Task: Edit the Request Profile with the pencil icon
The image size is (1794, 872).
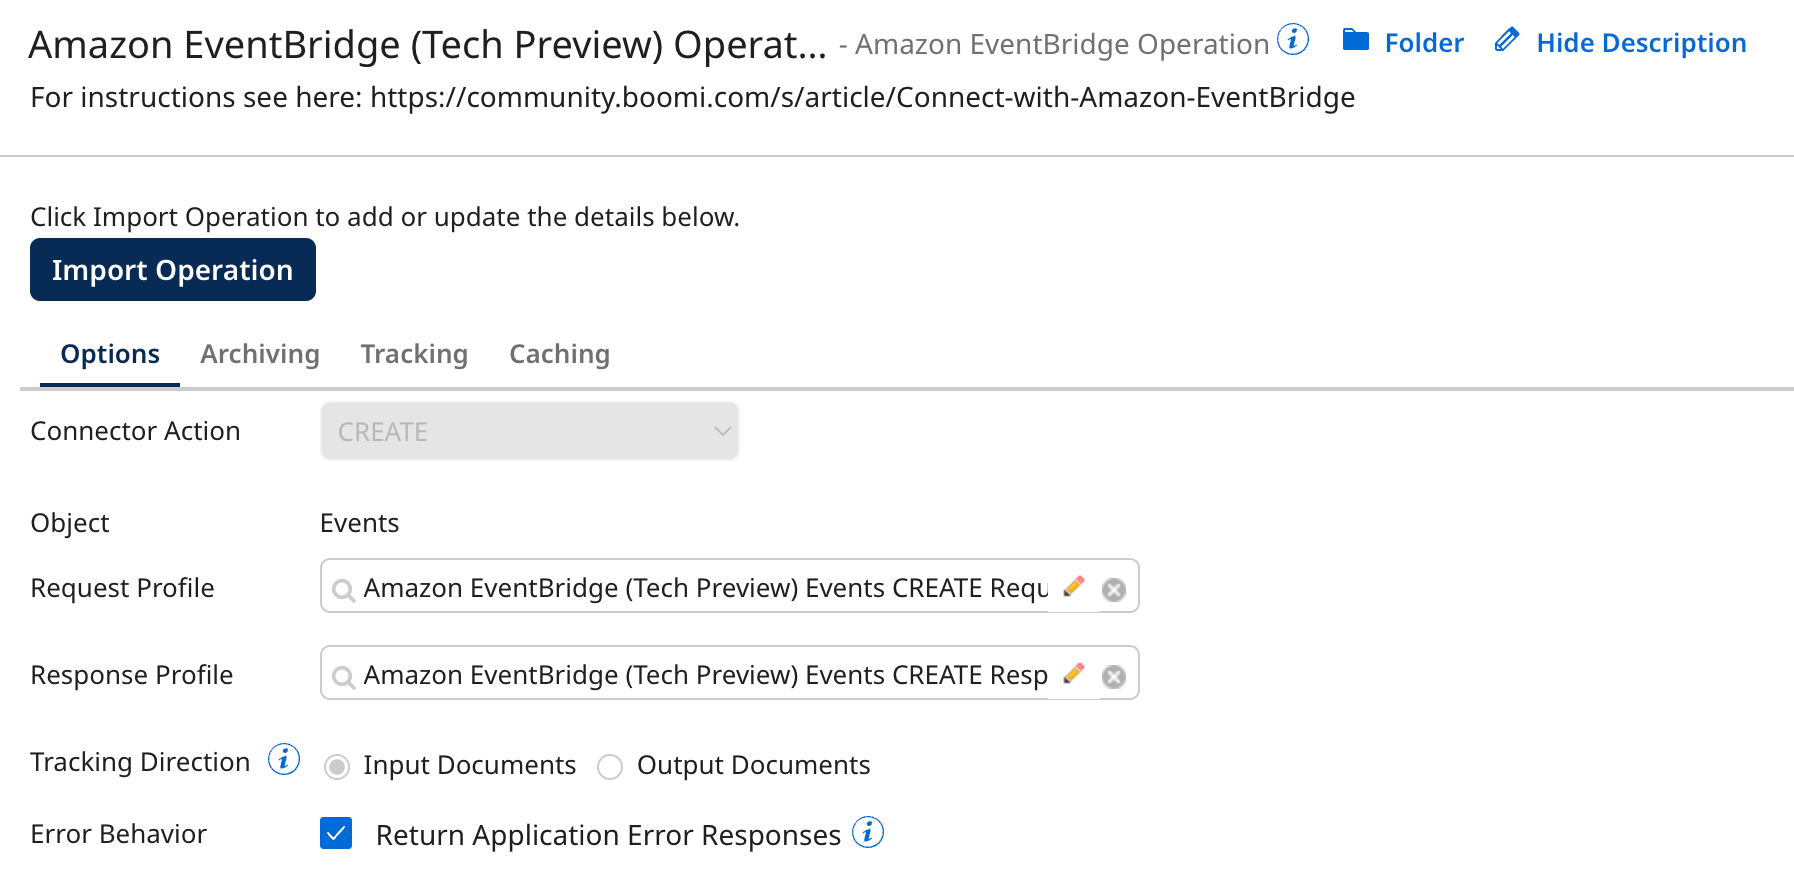Action: [1073, 587]
